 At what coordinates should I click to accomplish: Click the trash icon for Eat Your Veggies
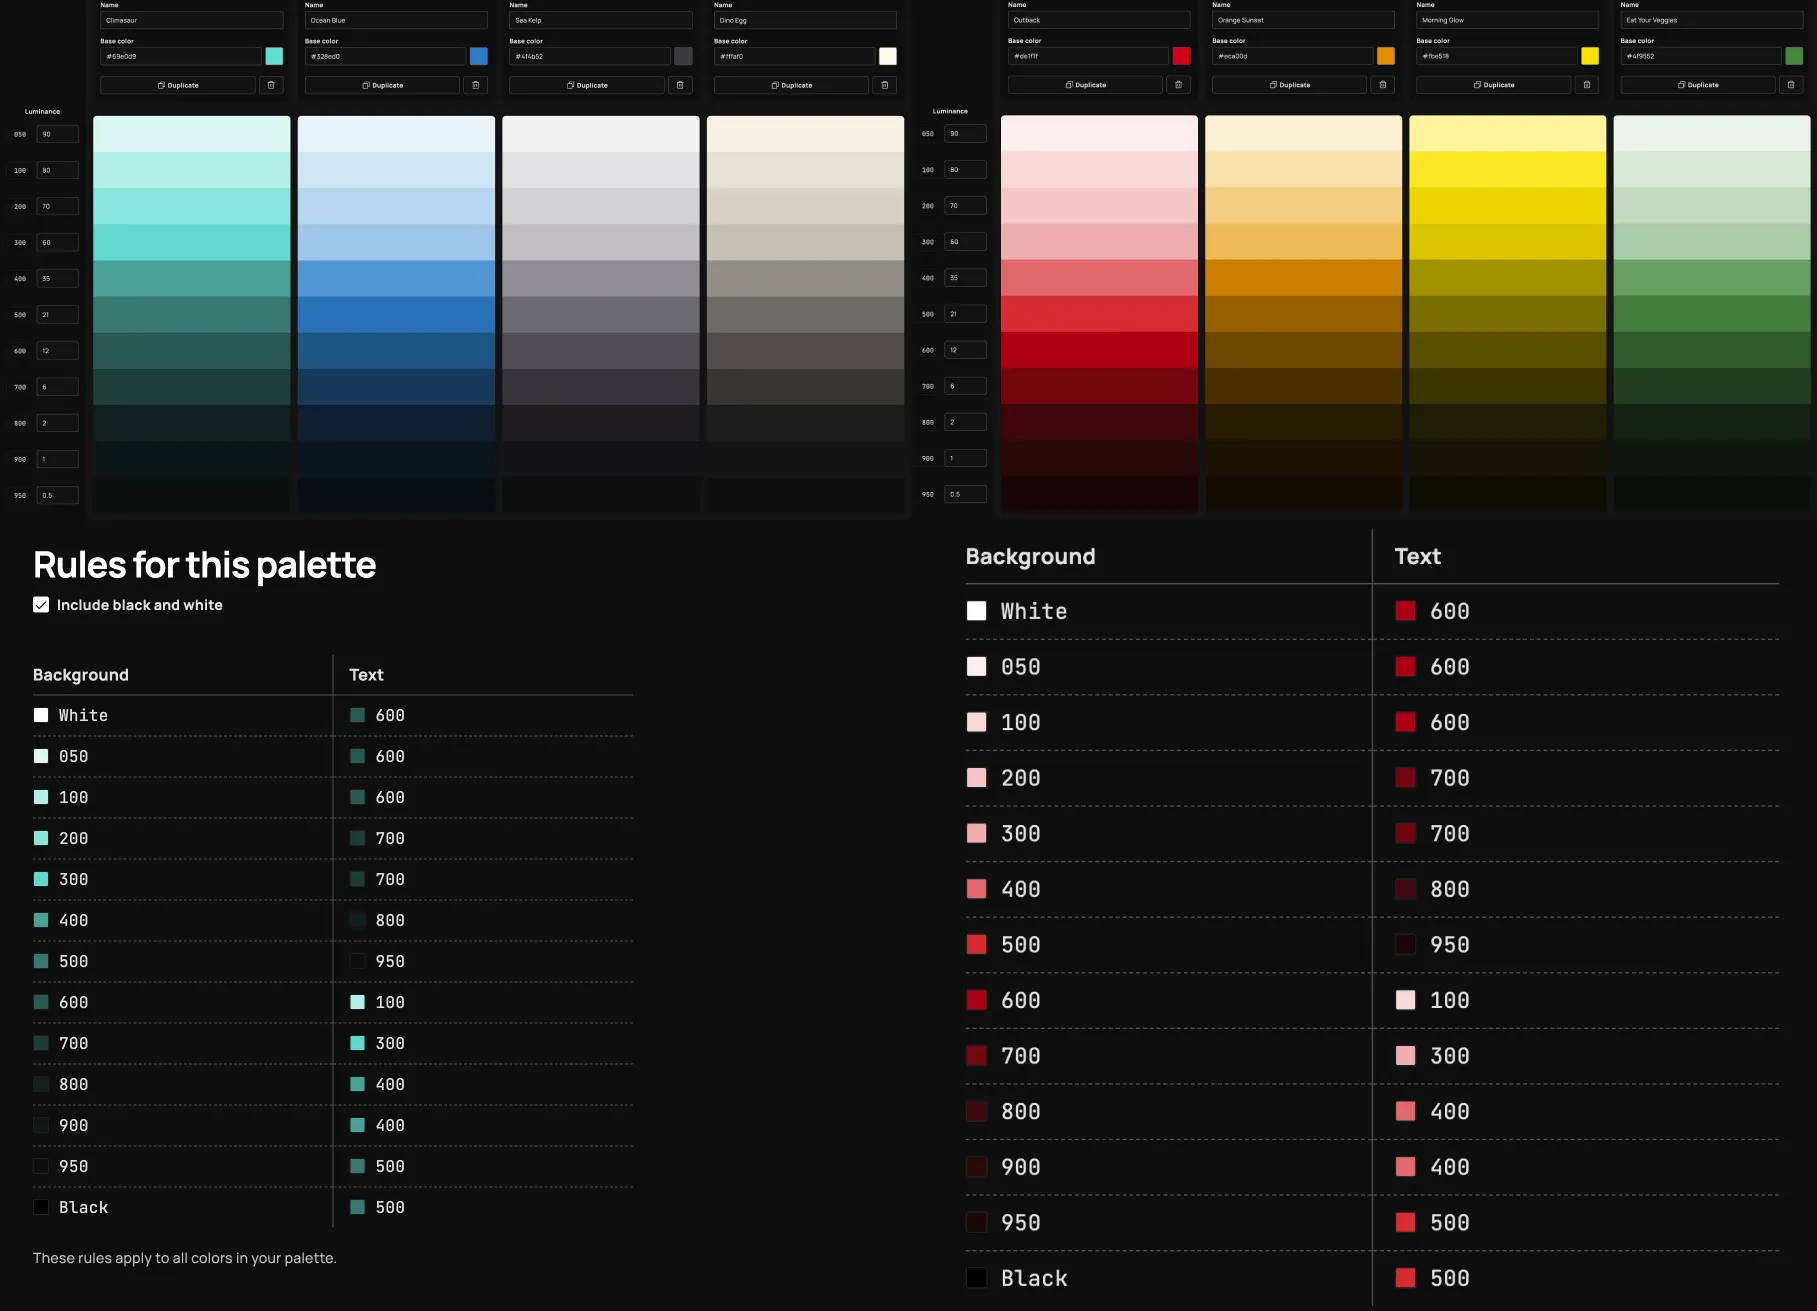coord(1791,85)
